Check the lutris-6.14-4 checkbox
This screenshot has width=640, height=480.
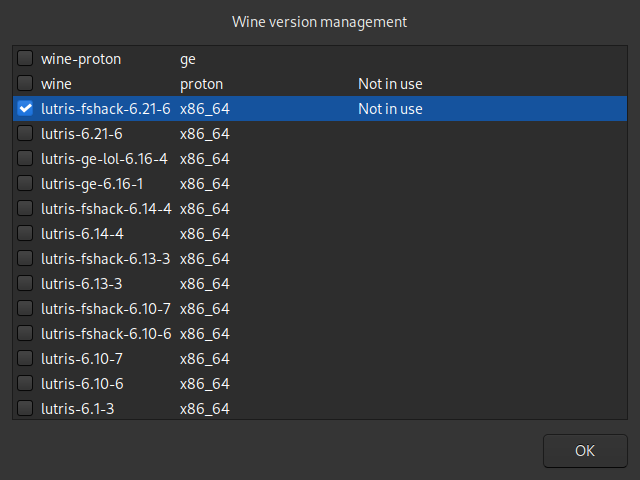25,233
